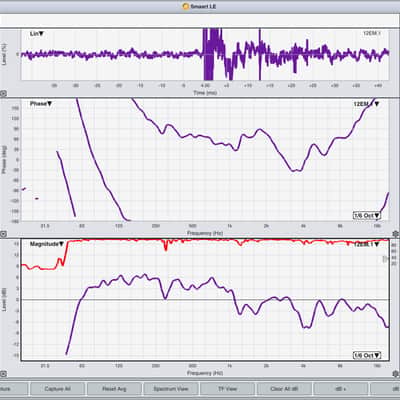The width and height of the screenshot is (400, 400).
Task: Click the 12EM.1 label in the impulse response pane
Action: click(372, 33)
